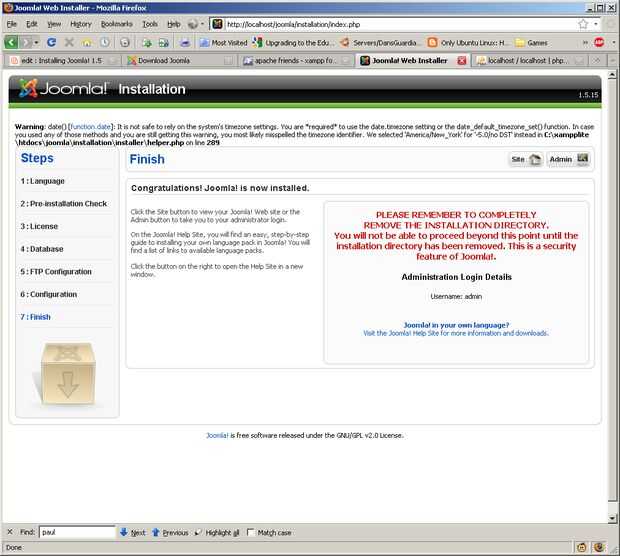
Task: Toggle Highlight all in find bar
Action: (217, 532)
